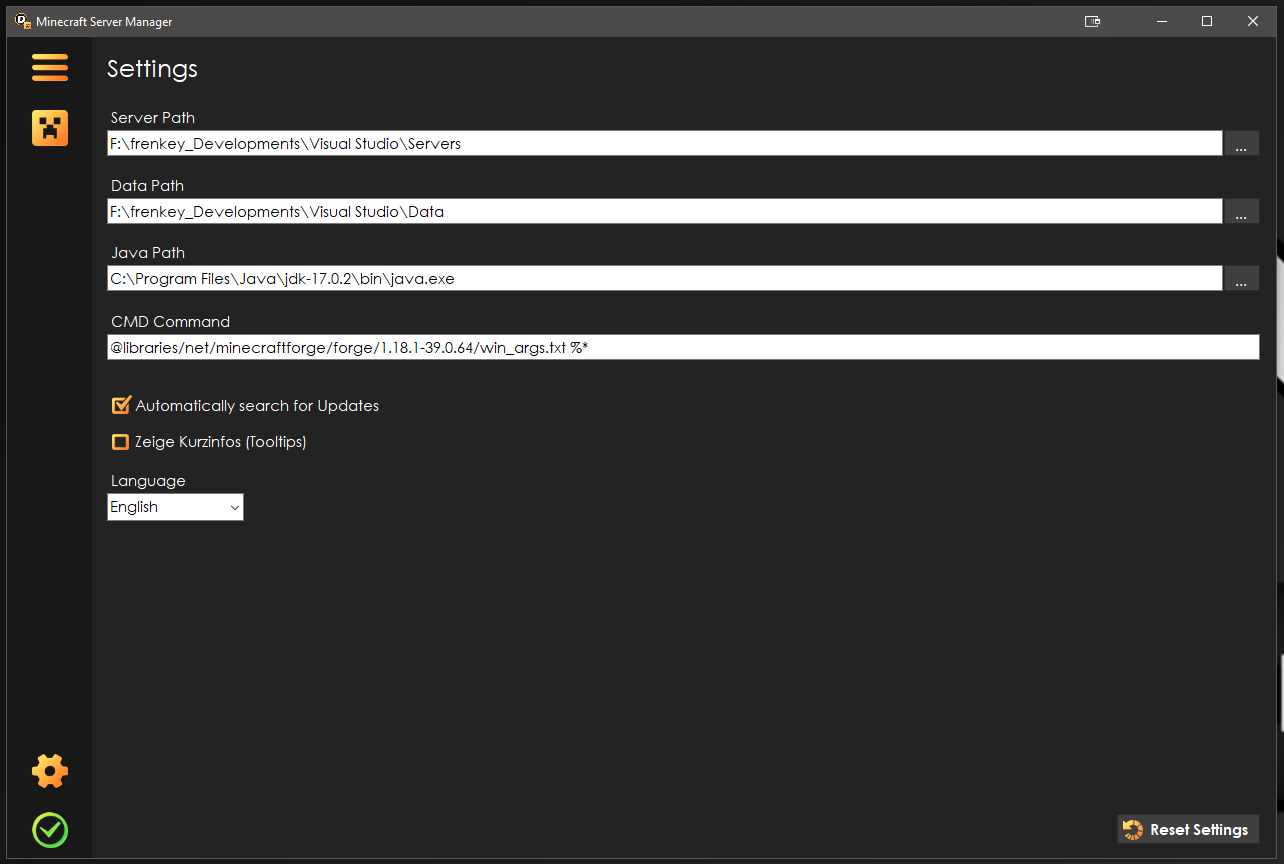
Task: Browse for Data Path using ellipsis button
Action: [x=1241, y=211]
